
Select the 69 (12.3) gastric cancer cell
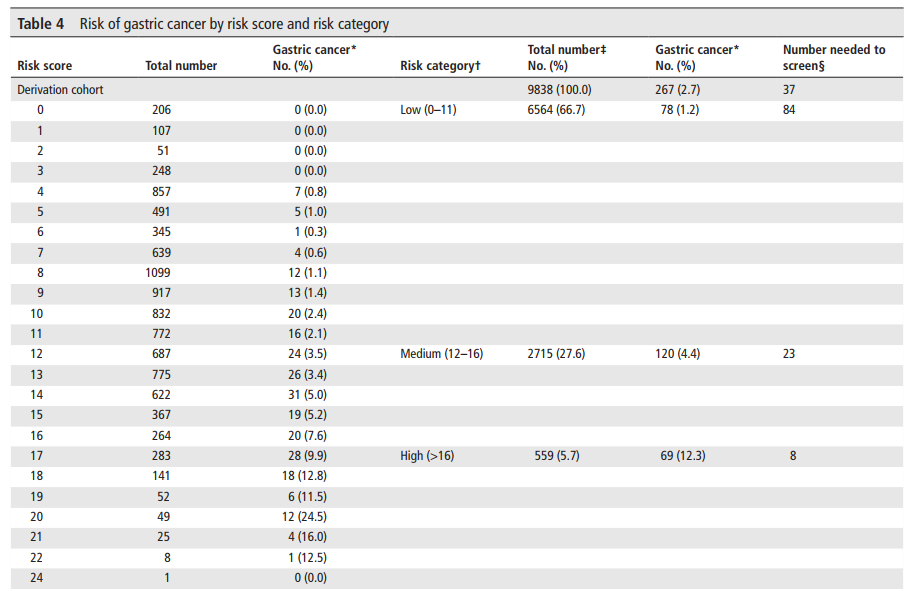pyautogui.click(x=683, y=456)
